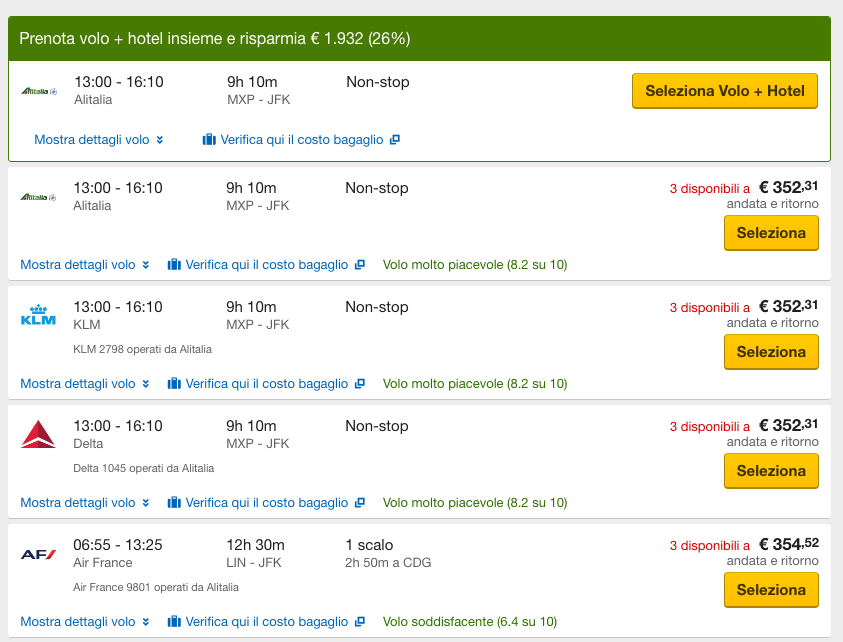This screenshot has height=642, width=843.
Task: Choose the Air France flight at € 354,52
Action: coord(771,590)
